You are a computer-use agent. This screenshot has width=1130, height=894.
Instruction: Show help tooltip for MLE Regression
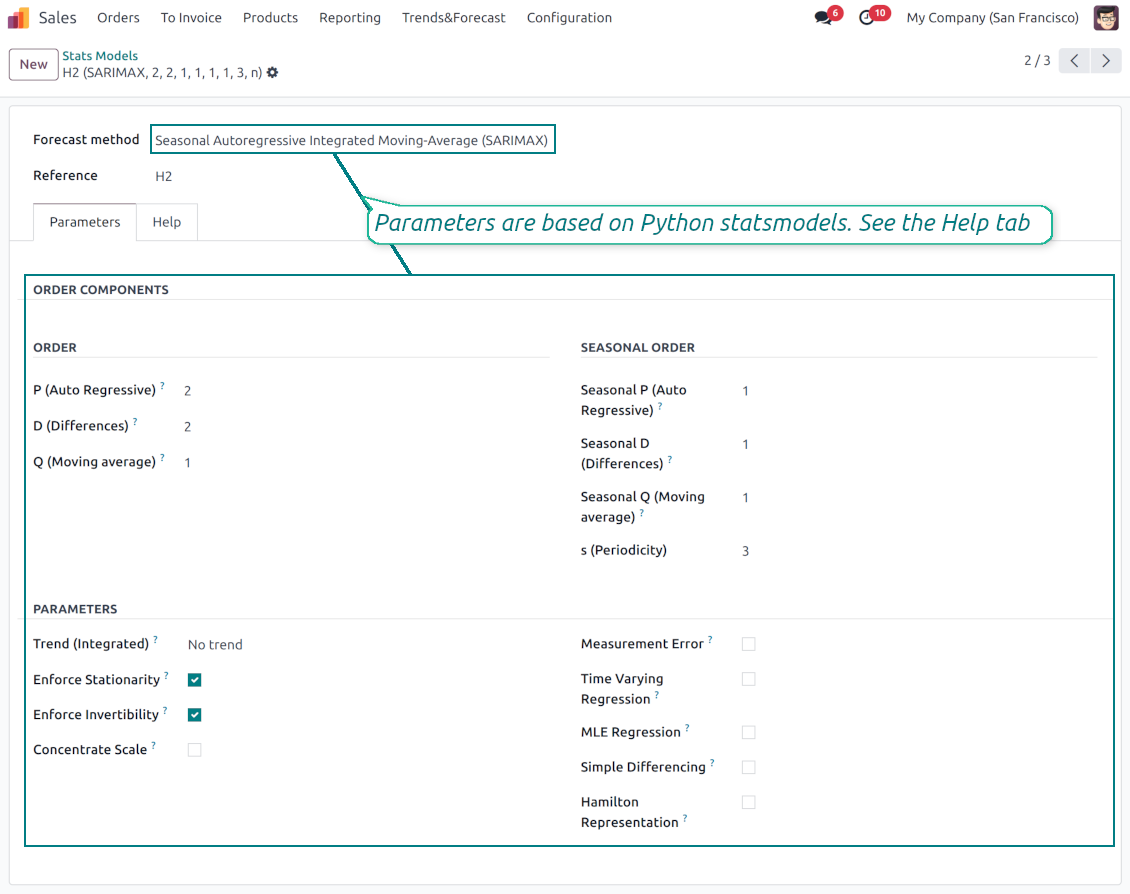688,728
